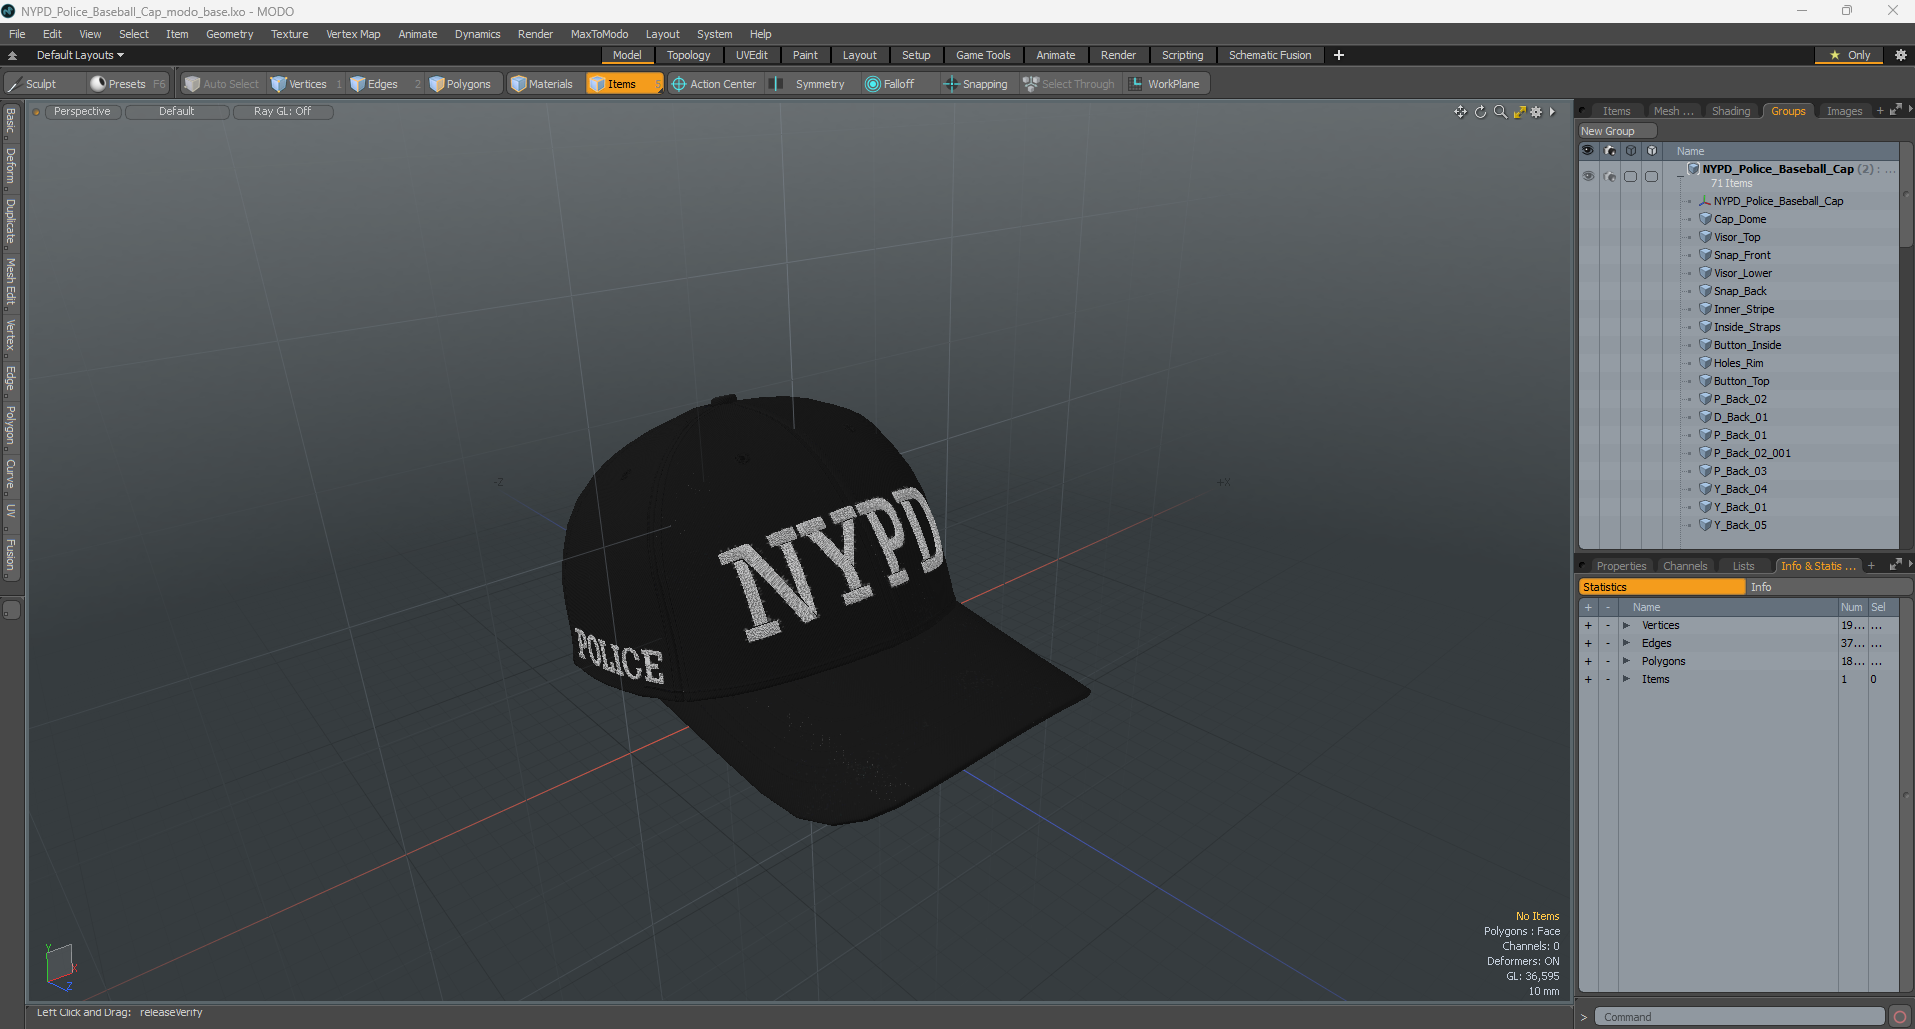Remove Polygons statistic with minus

pos(1608,661)
